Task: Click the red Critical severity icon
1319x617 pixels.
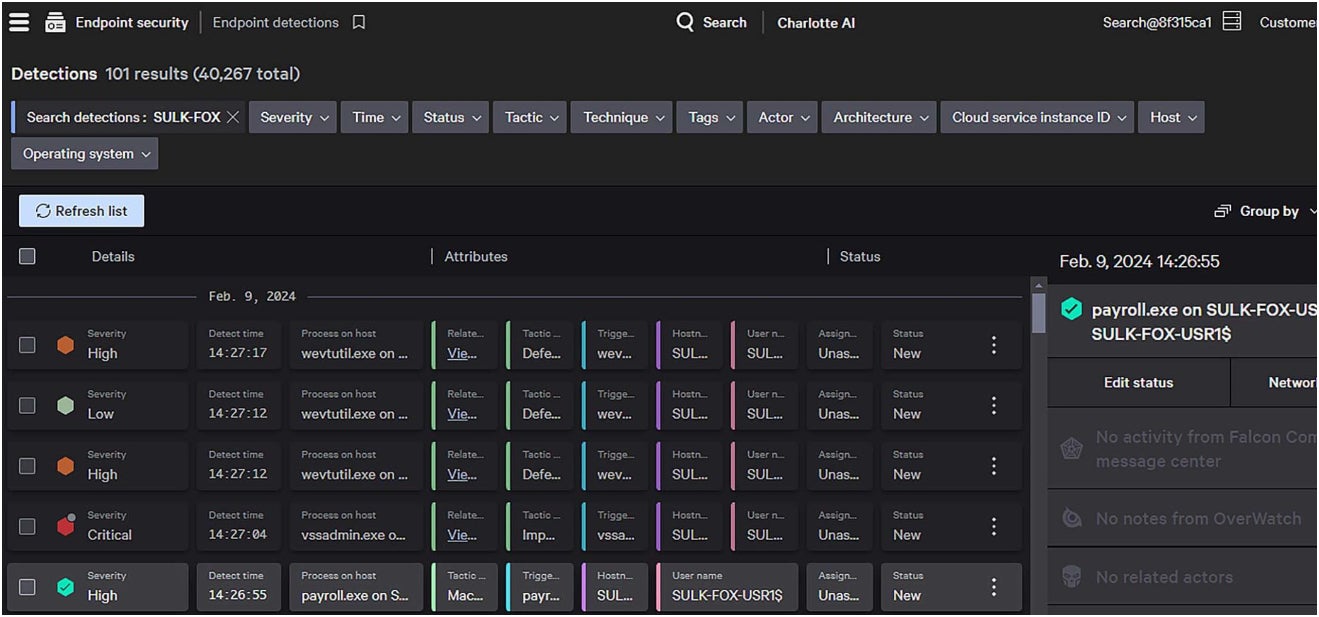Action: (66, 526)
